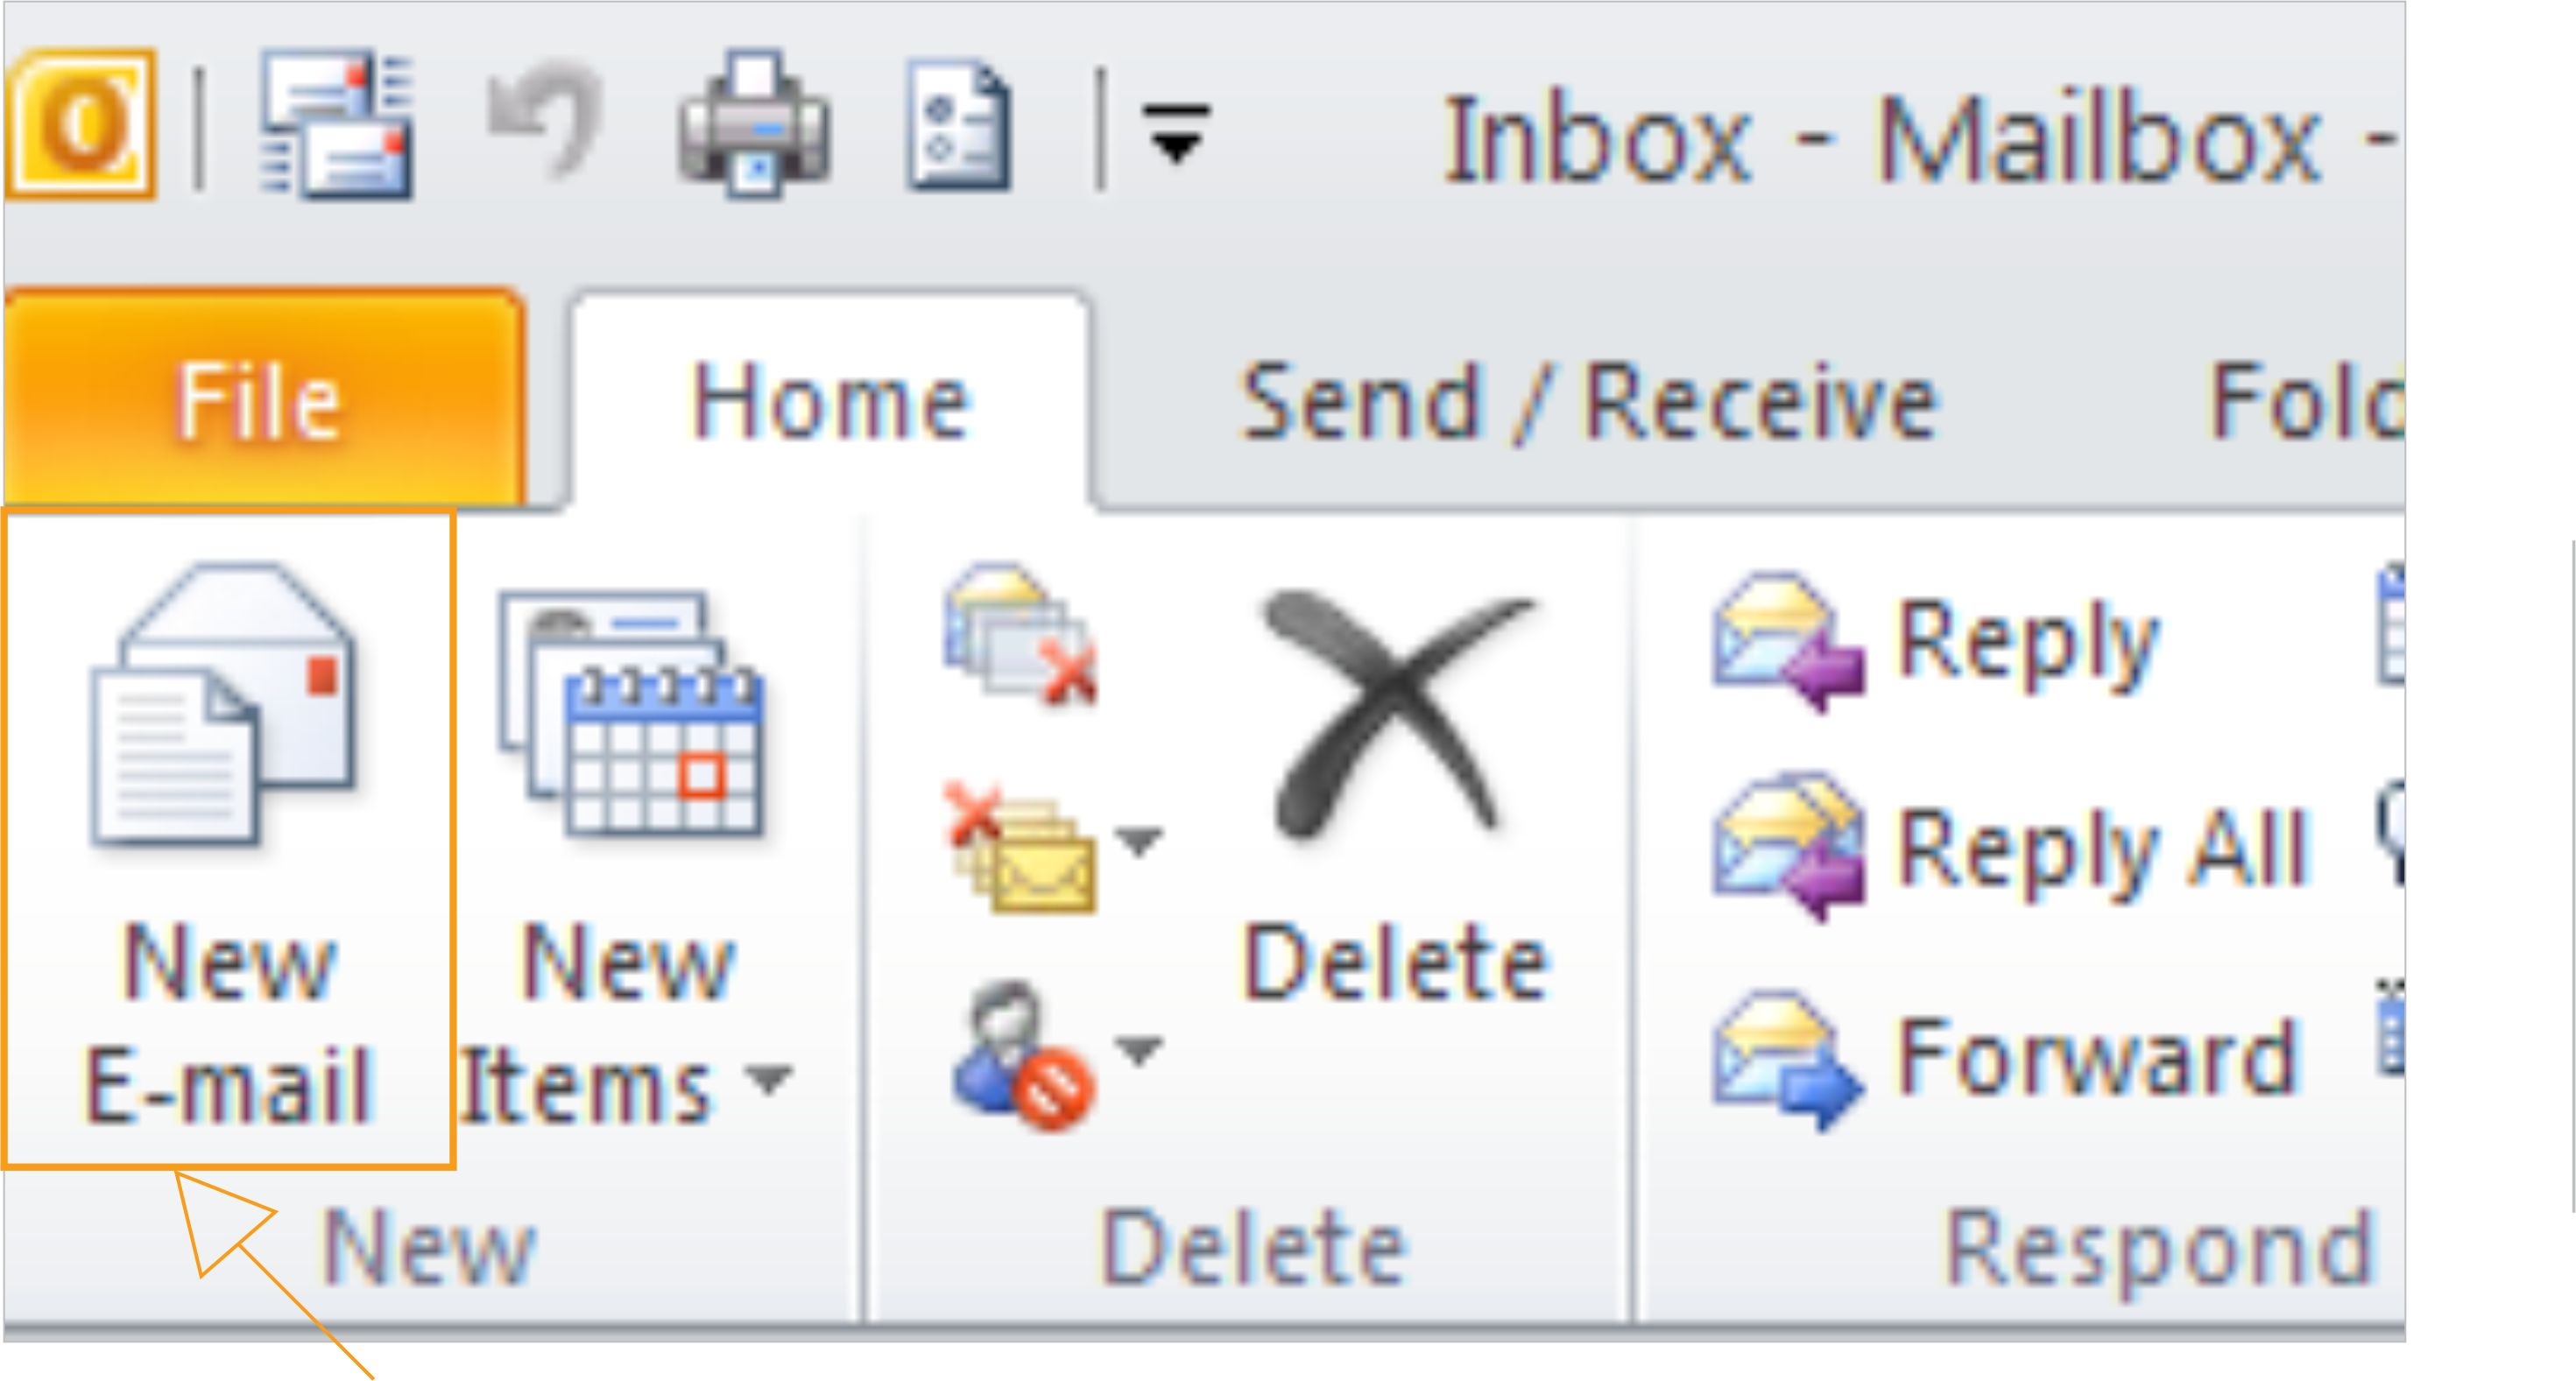Switch to the Folder tab
2576x1381 pixels.
pos(2305,402)
